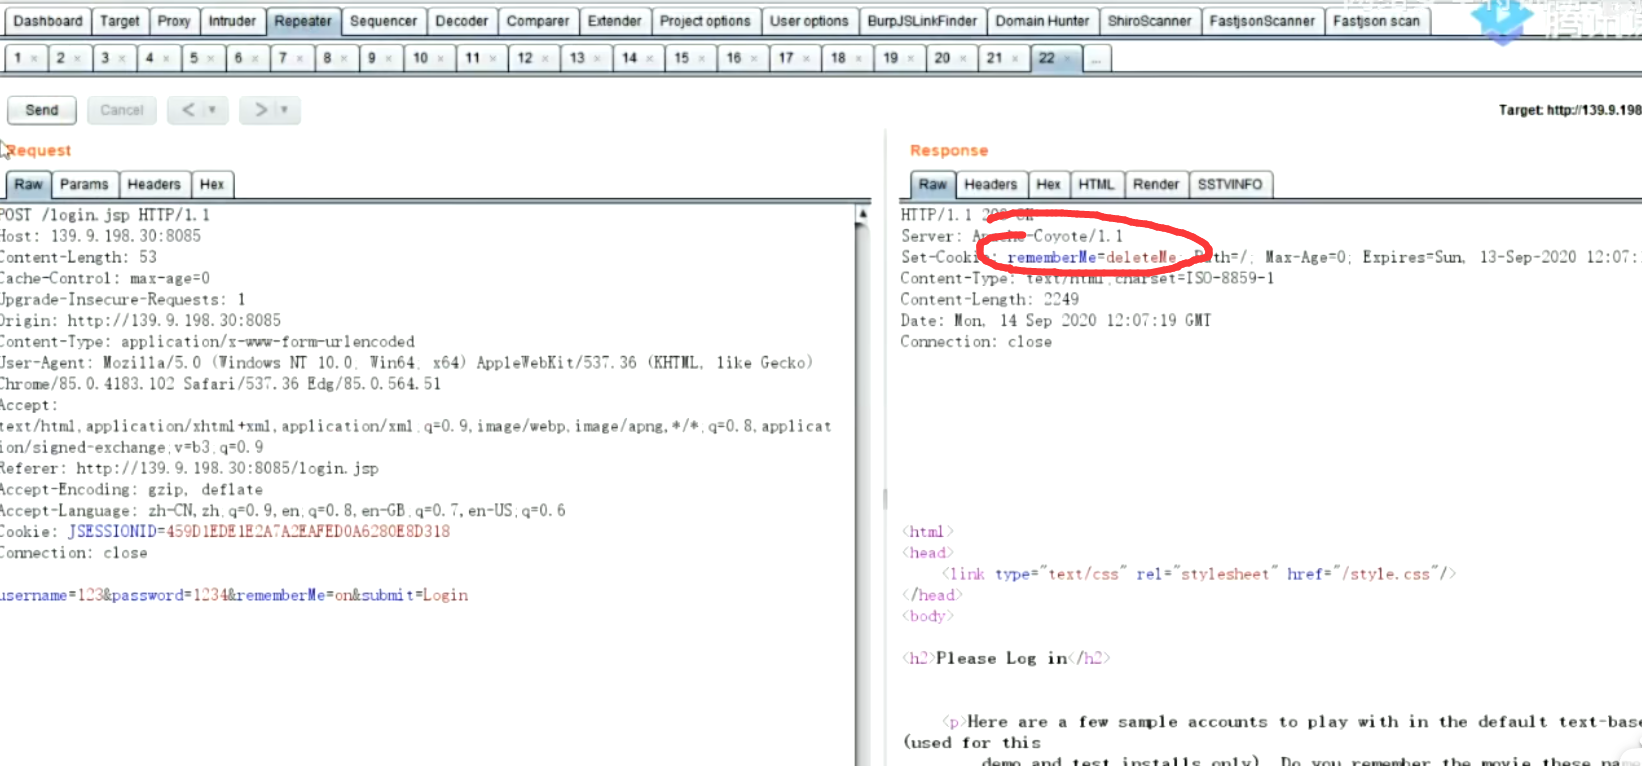Open the Decoder tab

(462, 21)
